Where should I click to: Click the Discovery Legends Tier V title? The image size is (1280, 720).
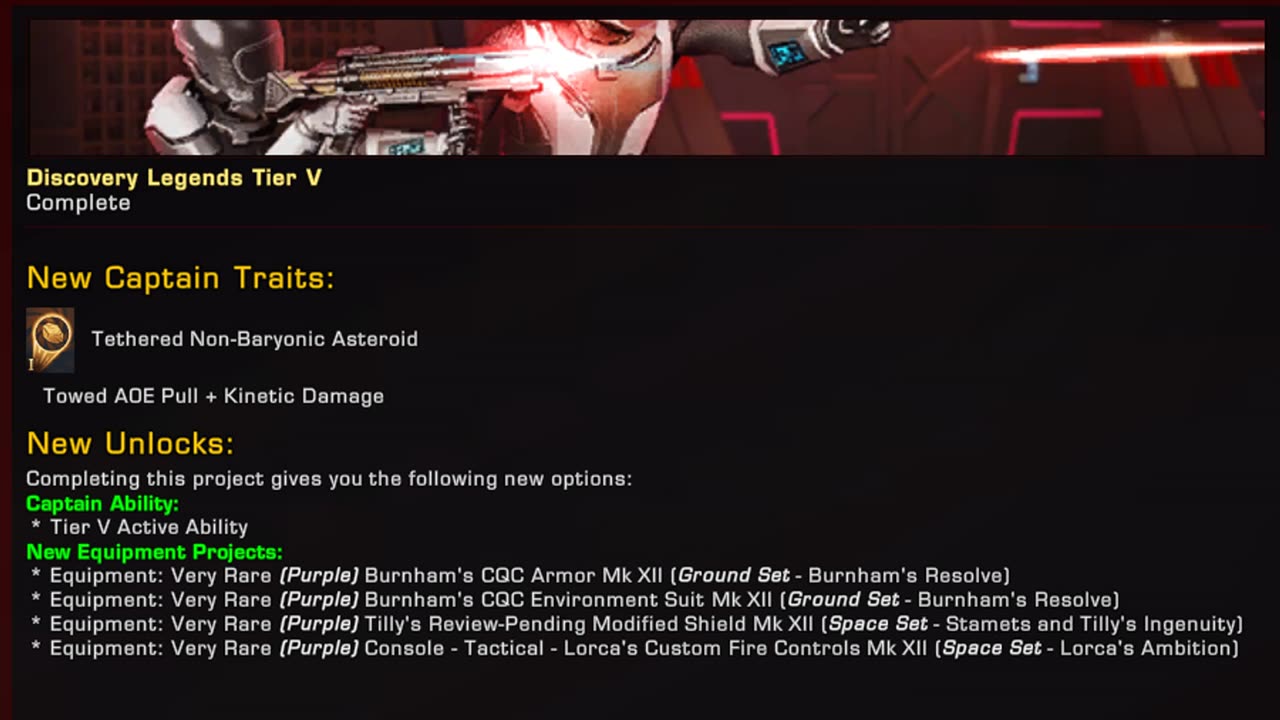174,178
